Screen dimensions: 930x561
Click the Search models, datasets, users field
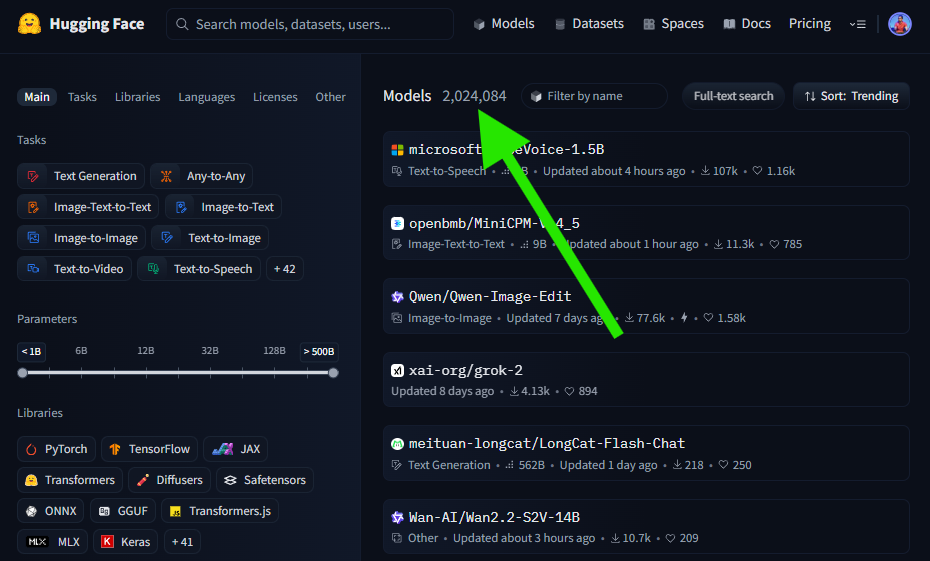point(310,24)
